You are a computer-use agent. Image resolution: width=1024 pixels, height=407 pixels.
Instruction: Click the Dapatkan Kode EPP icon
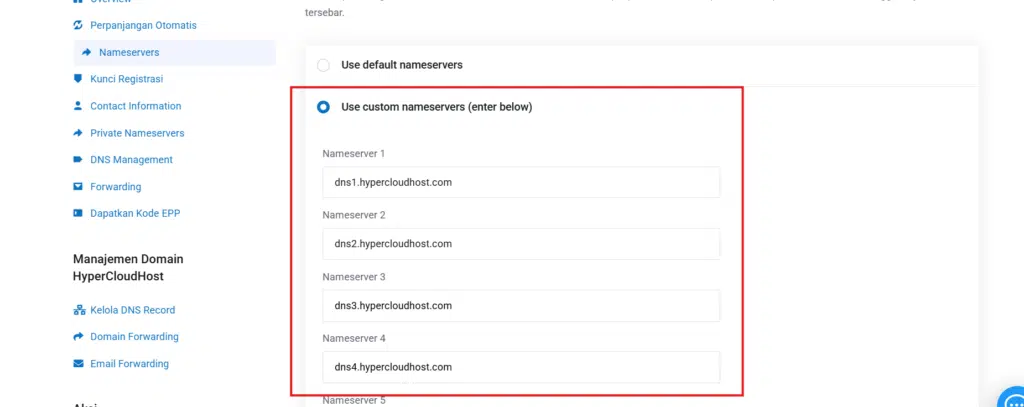(78, 213)
